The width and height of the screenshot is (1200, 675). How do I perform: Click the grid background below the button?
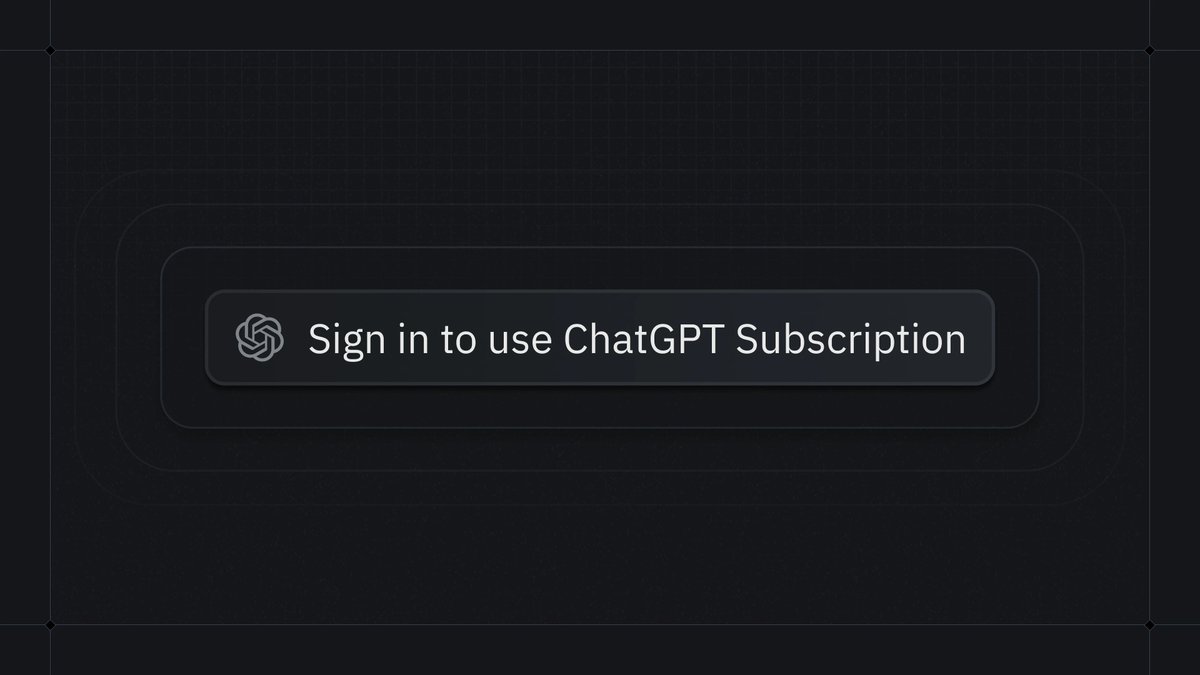600,565
